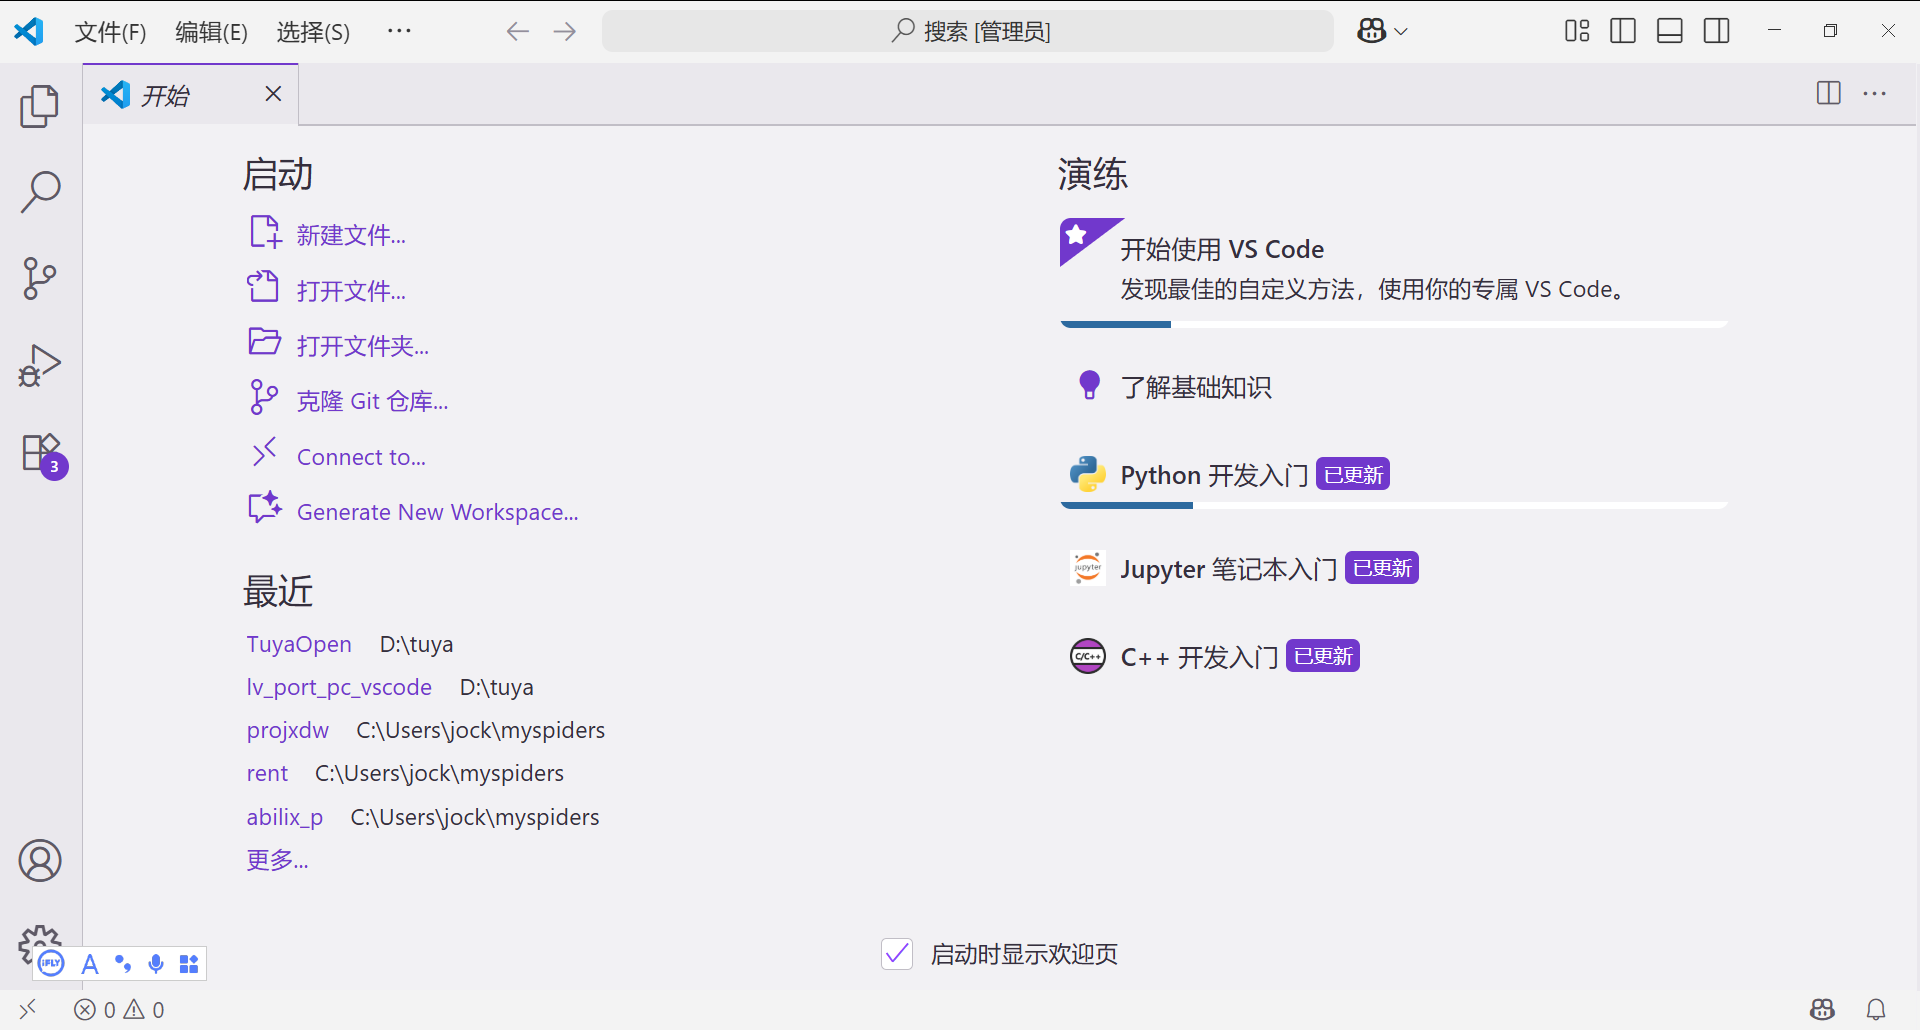Screen dimensions: 1920x1030
Task: Open recent folder abilix_p
Action: pyautogui.click(x=285, y=817)
